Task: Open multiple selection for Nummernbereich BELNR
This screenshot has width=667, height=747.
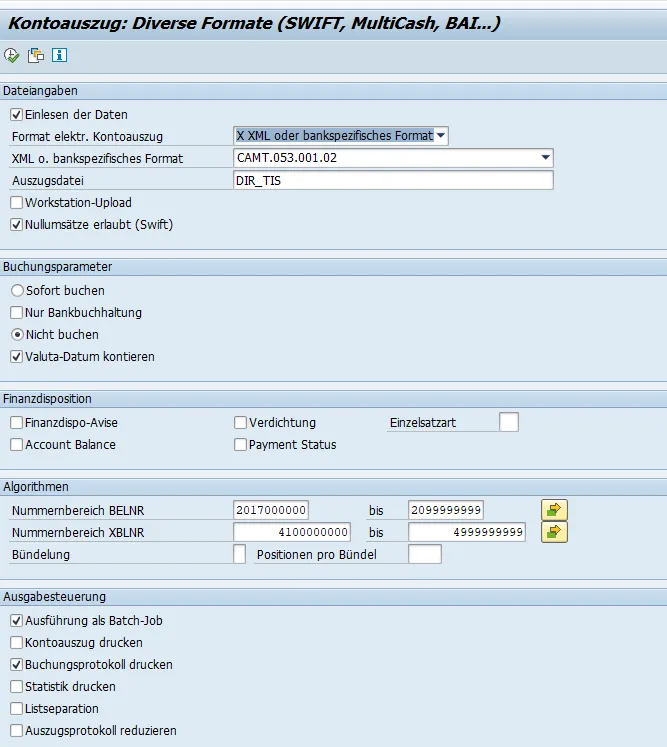Action: coord(554,510)
